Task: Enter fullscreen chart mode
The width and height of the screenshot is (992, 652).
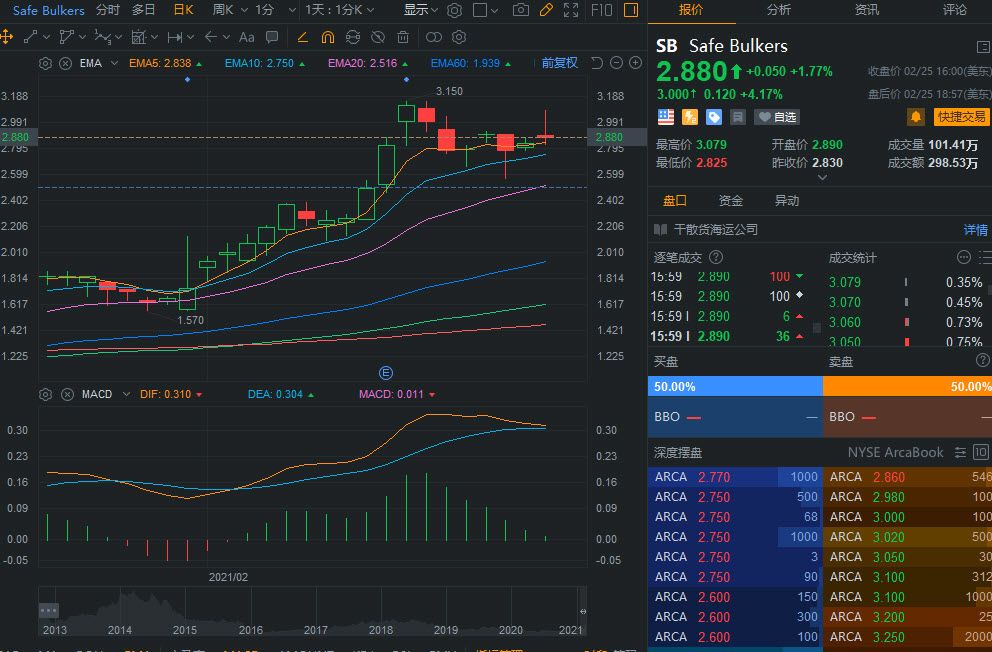Action: tap(571, 10)
